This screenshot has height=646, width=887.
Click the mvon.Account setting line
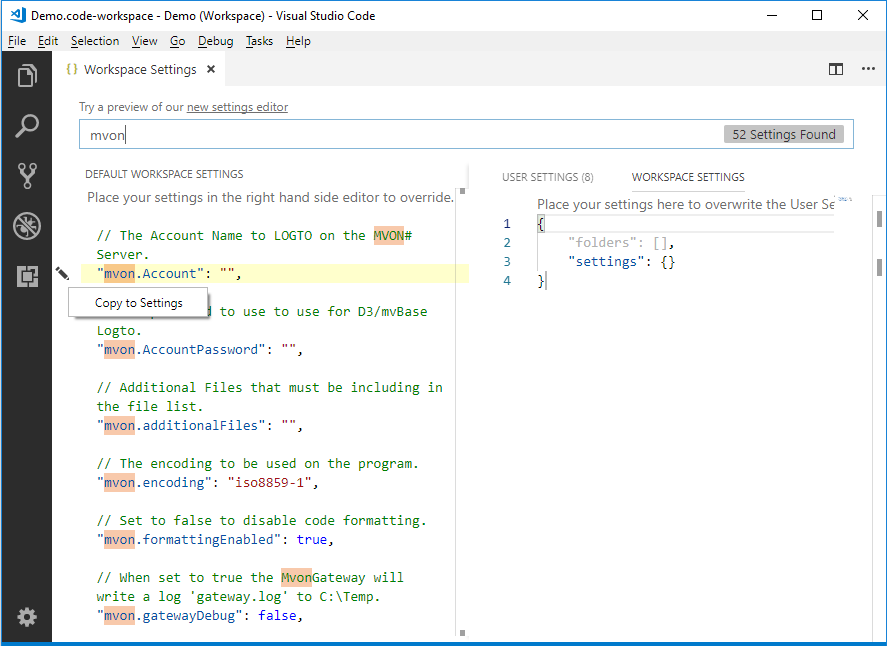click(275, 274)
